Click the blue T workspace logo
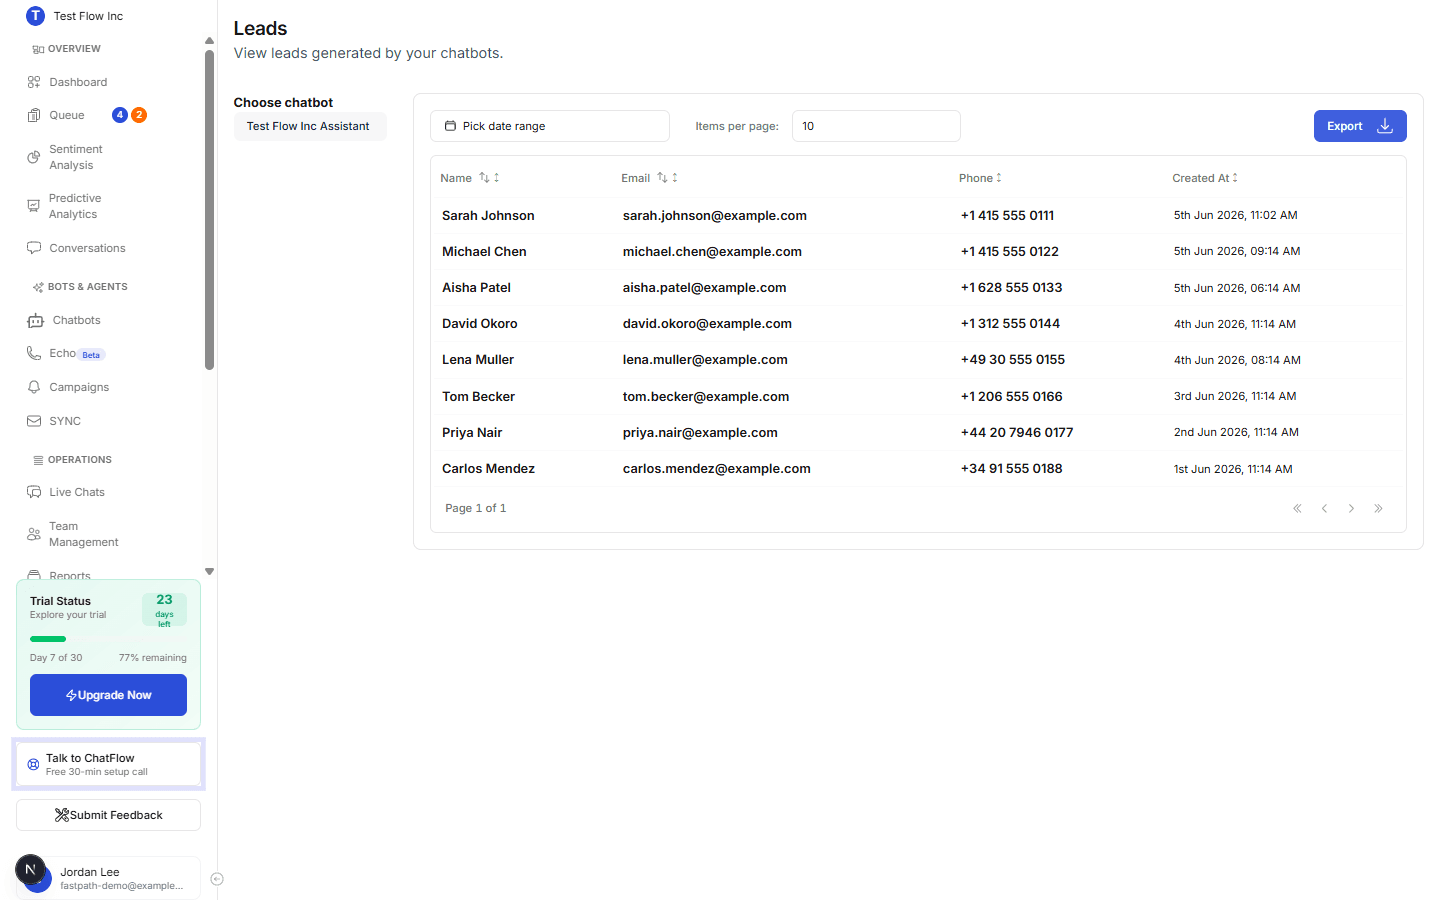 point(35,16)
